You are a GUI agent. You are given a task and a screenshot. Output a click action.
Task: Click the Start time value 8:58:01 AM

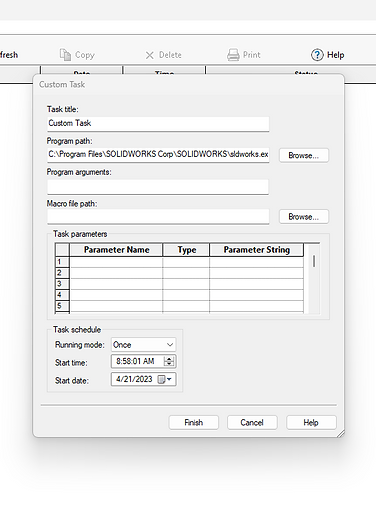coord(135,361)
